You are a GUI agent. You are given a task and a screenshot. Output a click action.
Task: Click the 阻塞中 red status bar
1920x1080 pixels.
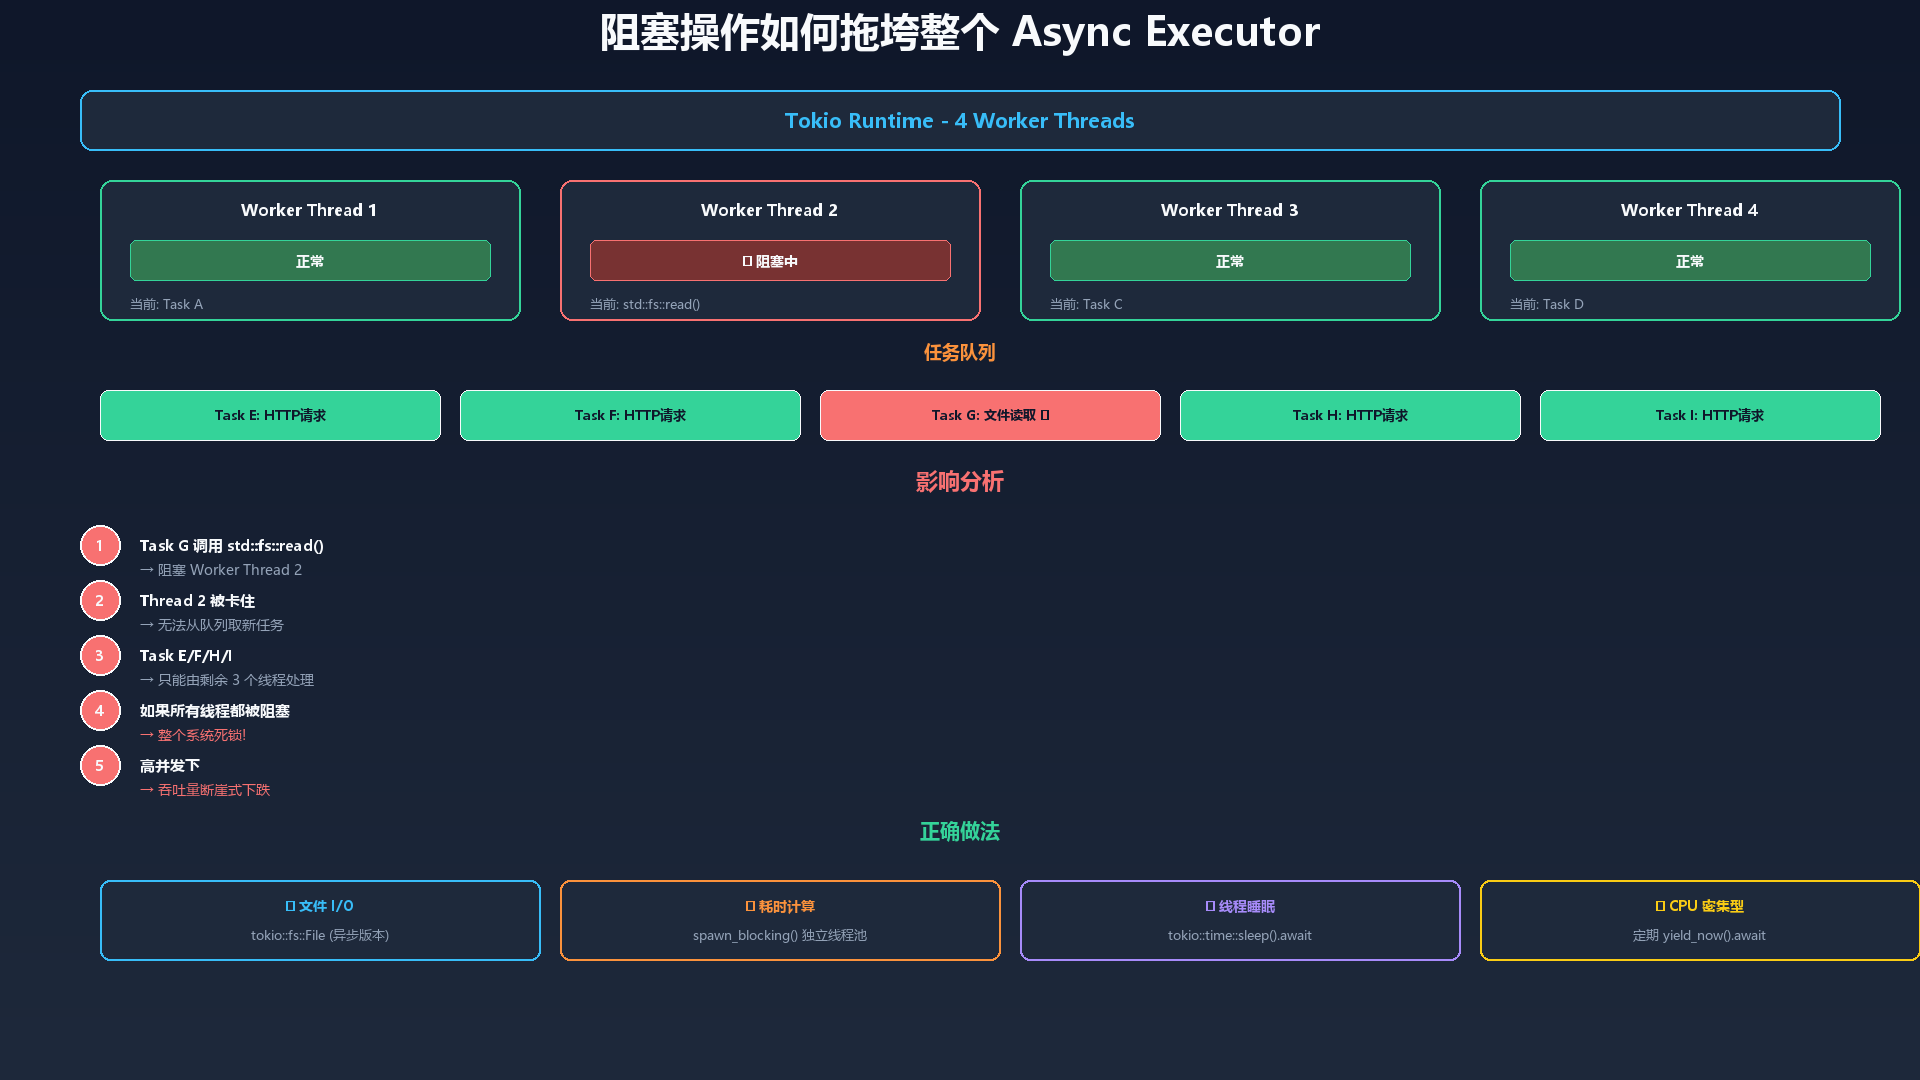tap(770, 261)
